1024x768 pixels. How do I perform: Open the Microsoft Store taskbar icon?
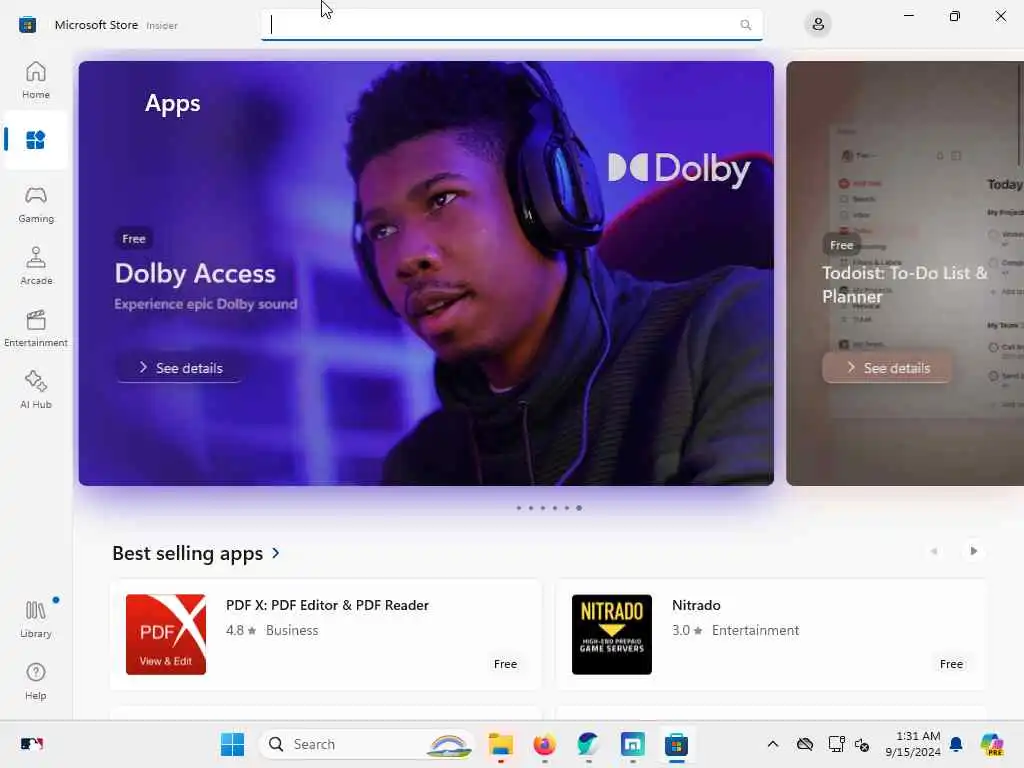point(677,744)
